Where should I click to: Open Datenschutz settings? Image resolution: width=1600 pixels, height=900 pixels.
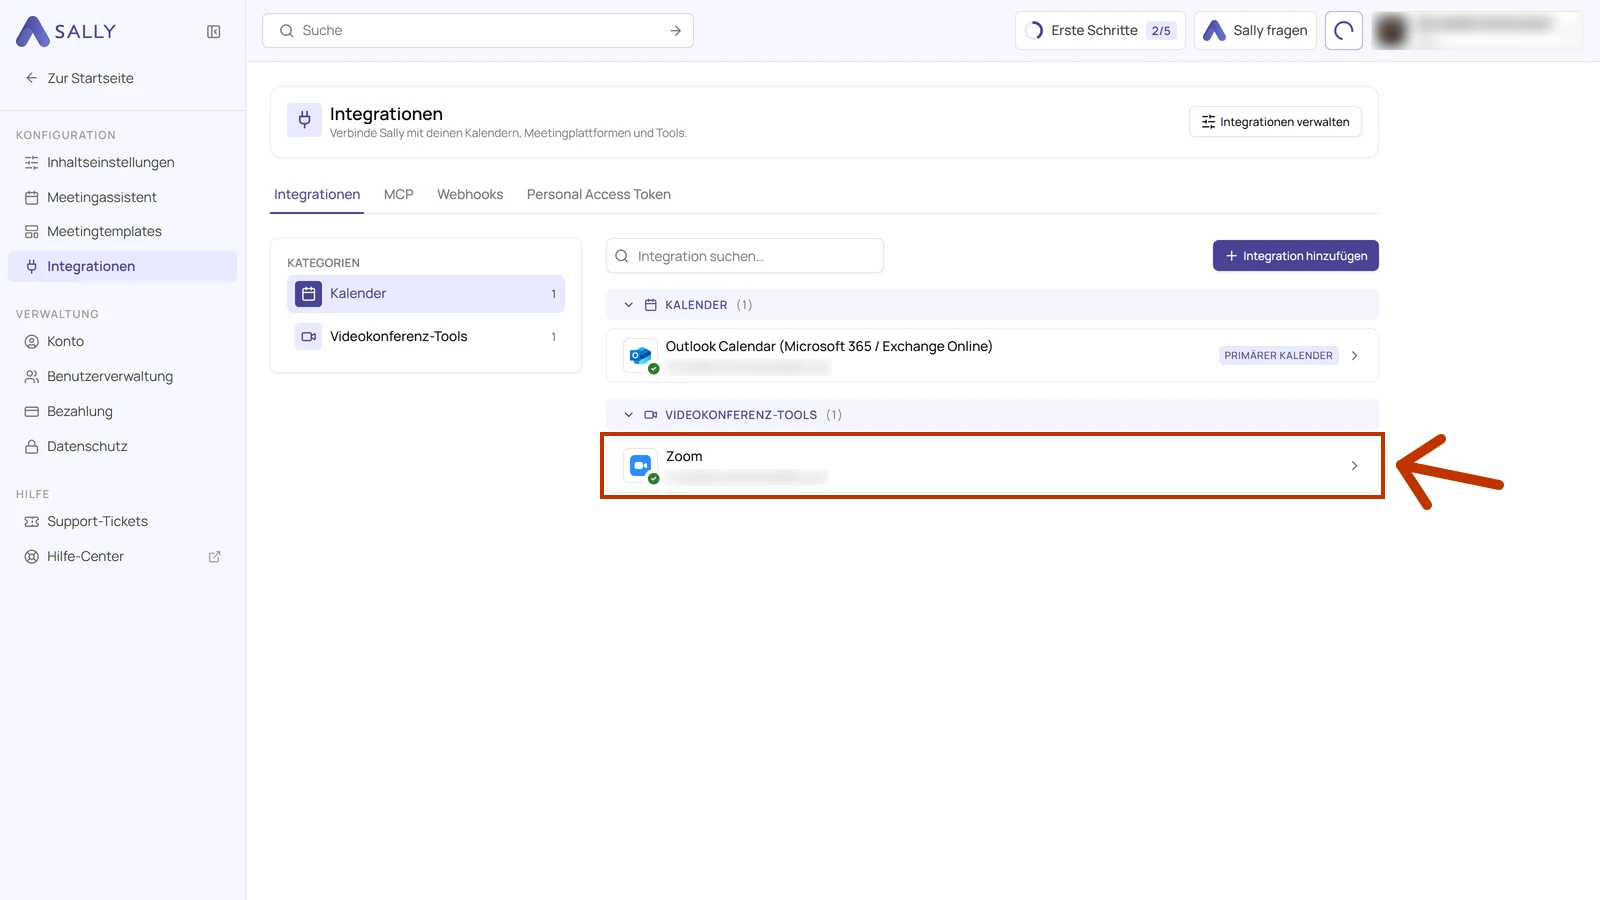coord(122,447)
